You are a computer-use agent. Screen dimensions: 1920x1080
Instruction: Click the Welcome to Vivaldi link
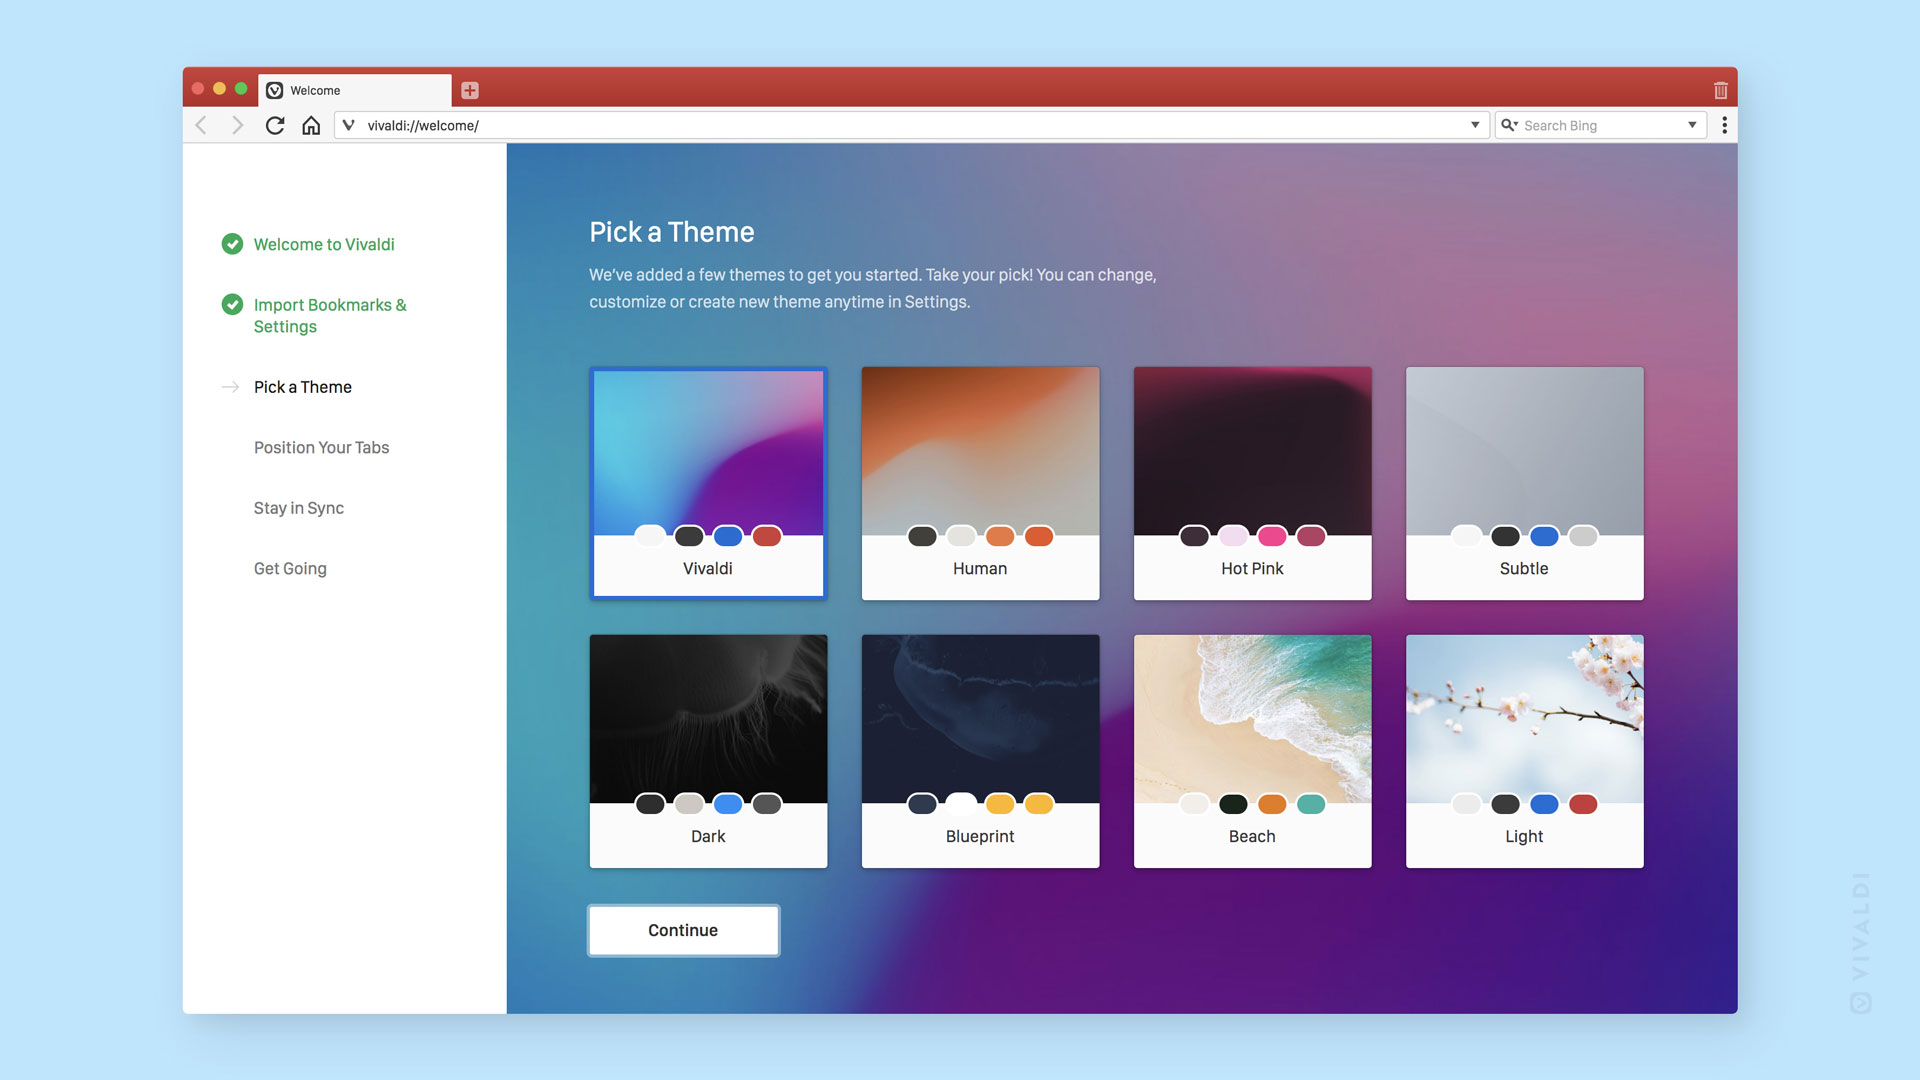[323, 244]
